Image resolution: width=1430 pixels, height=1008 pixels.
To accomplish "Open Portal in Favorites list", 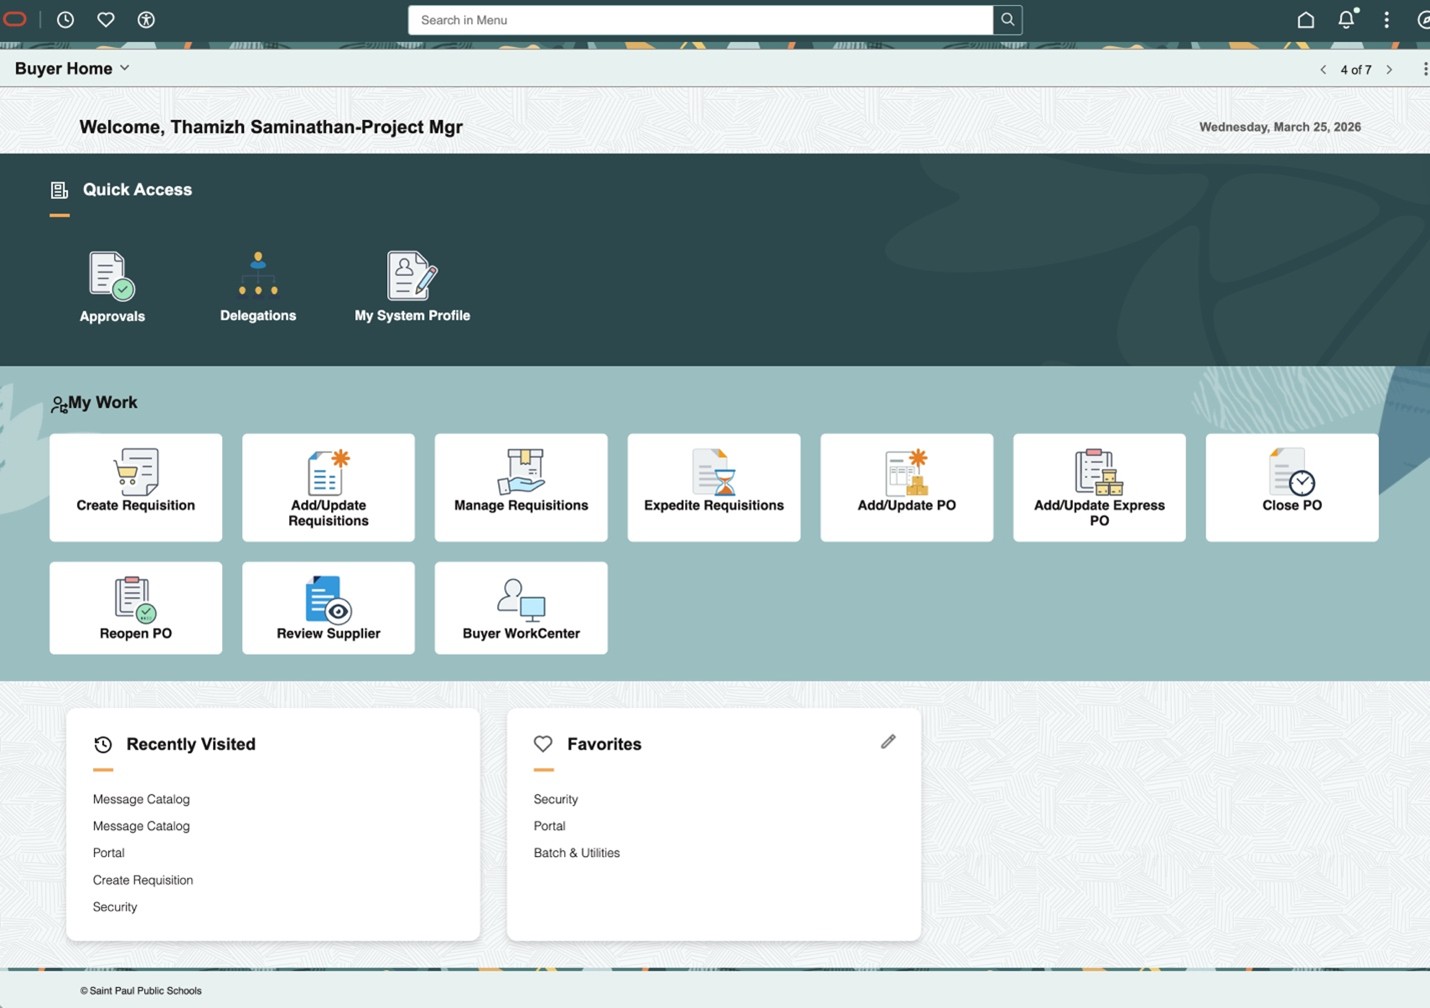I will coord(550,826).
